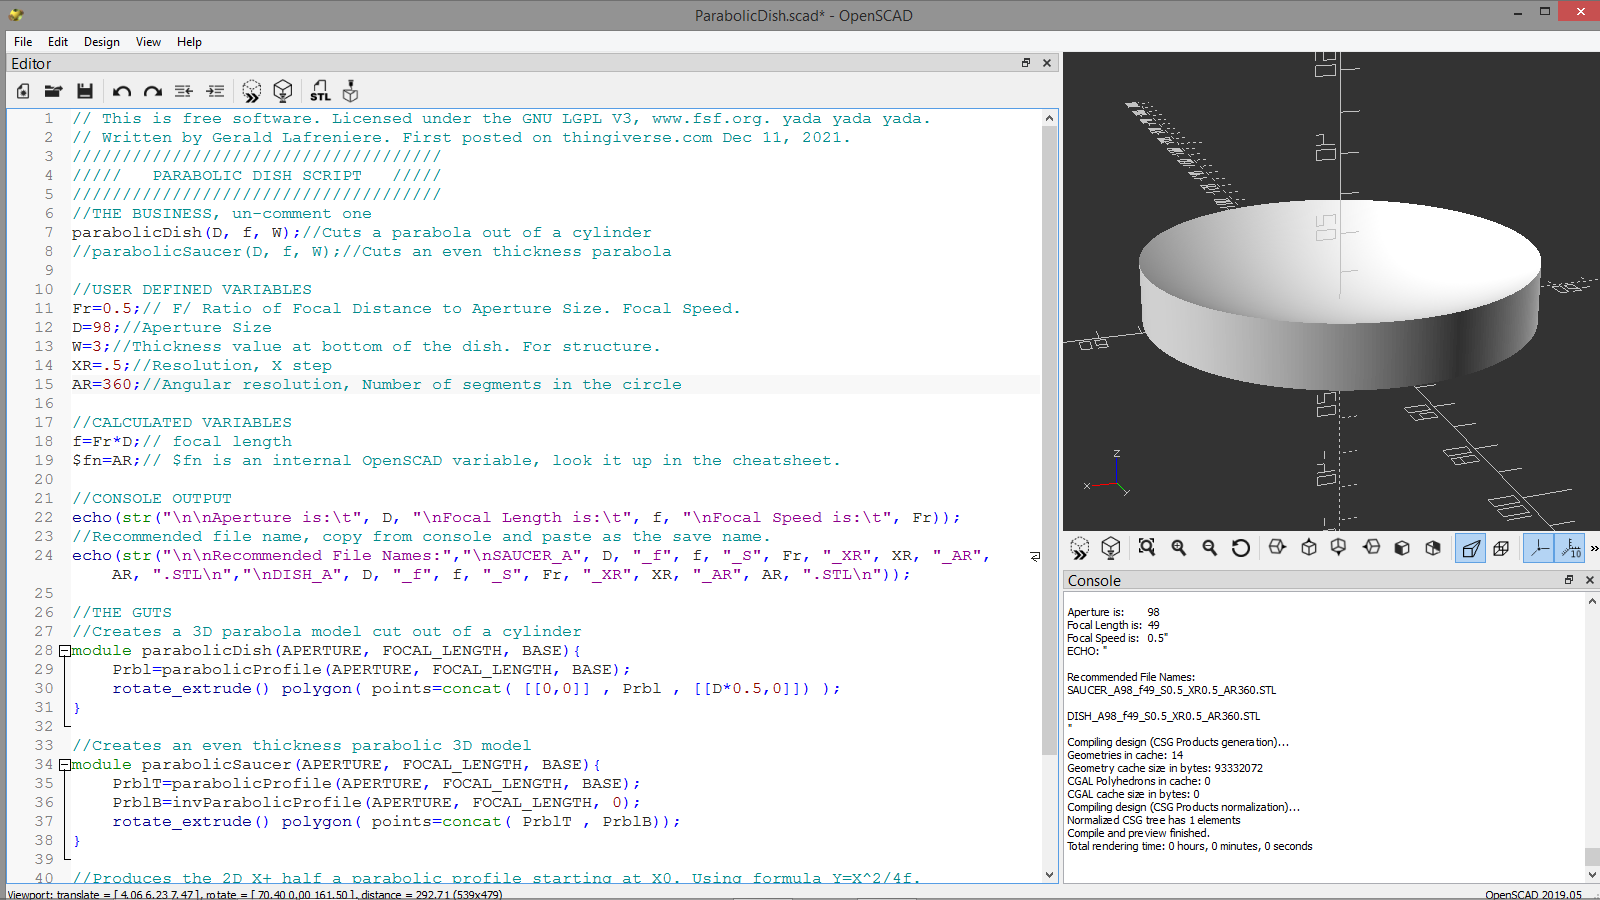The height and width of the screenshot is (900, 1600).
Task: Zoom out of the 3D view
Action: [1210, 548]
